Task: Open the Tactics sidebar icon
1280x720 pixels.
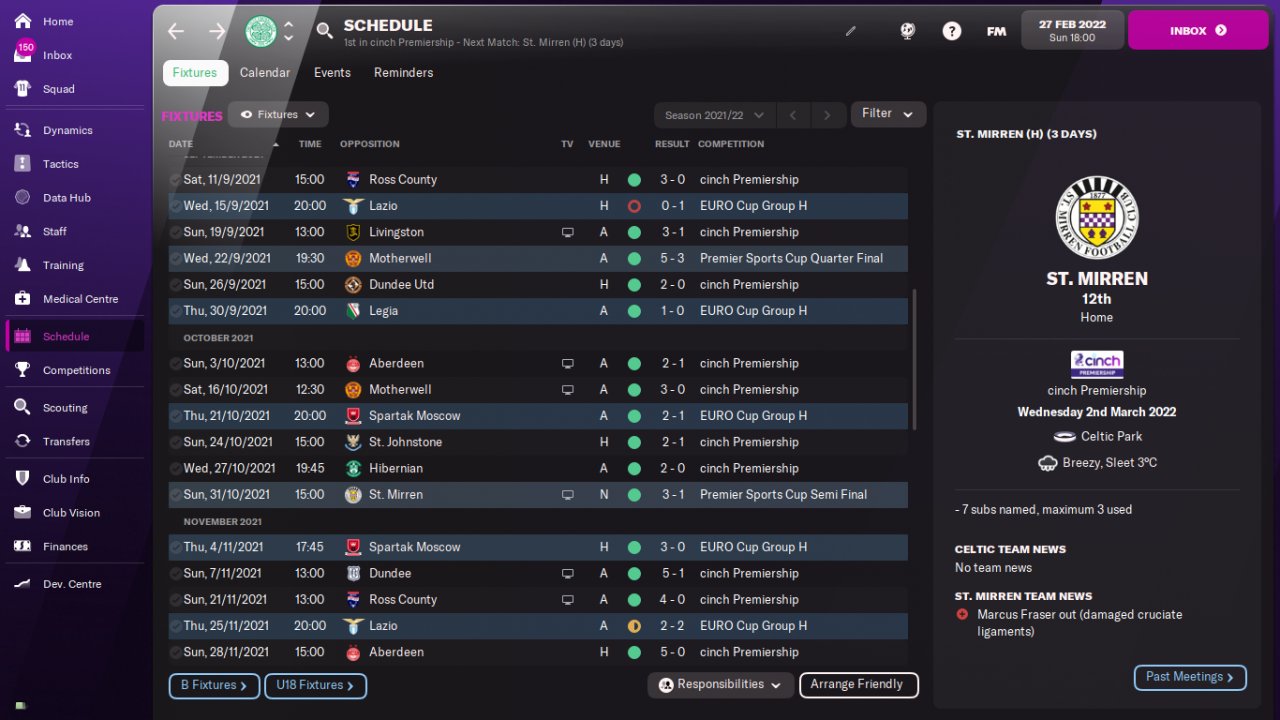Action: (x=22, y=164)
